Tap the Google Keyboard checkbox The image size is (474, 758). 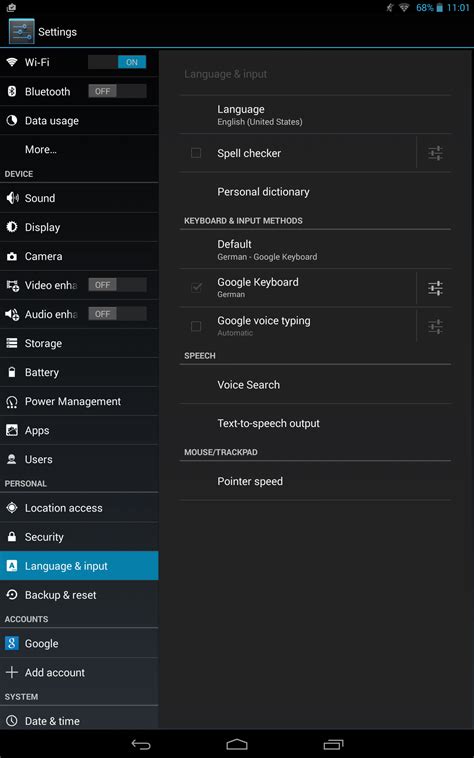coord(196,288)
